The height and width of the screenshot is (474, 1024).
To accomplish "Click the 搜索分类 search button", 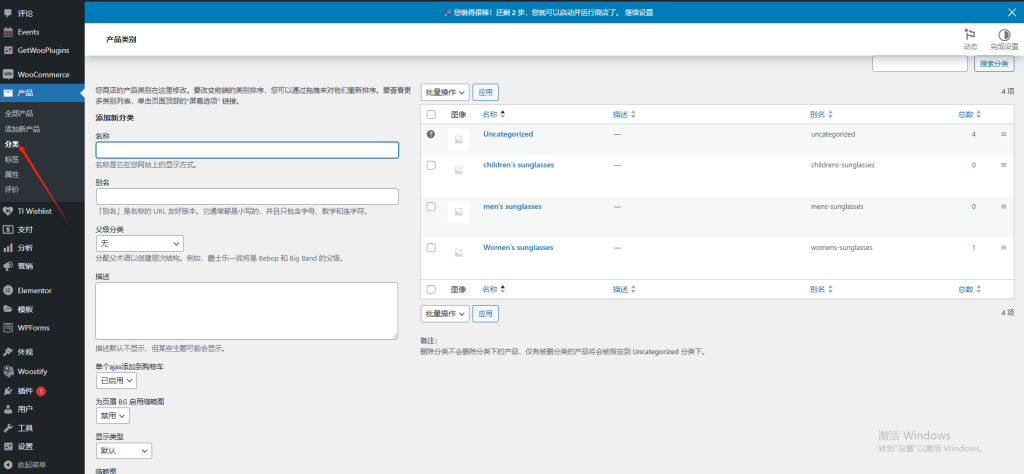I will click(994, 63).
